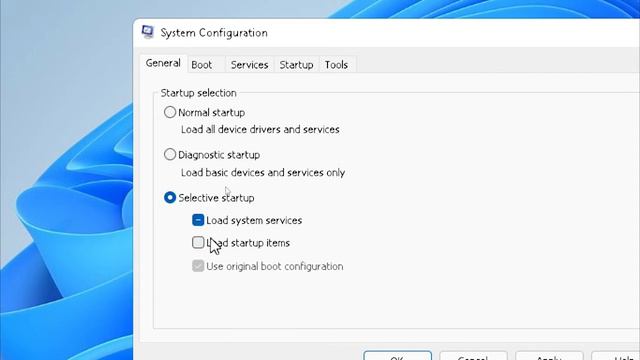The image size is (640, 360).
Task: Click the 'Load basic devices and services only' text
Action: (263, 172)
